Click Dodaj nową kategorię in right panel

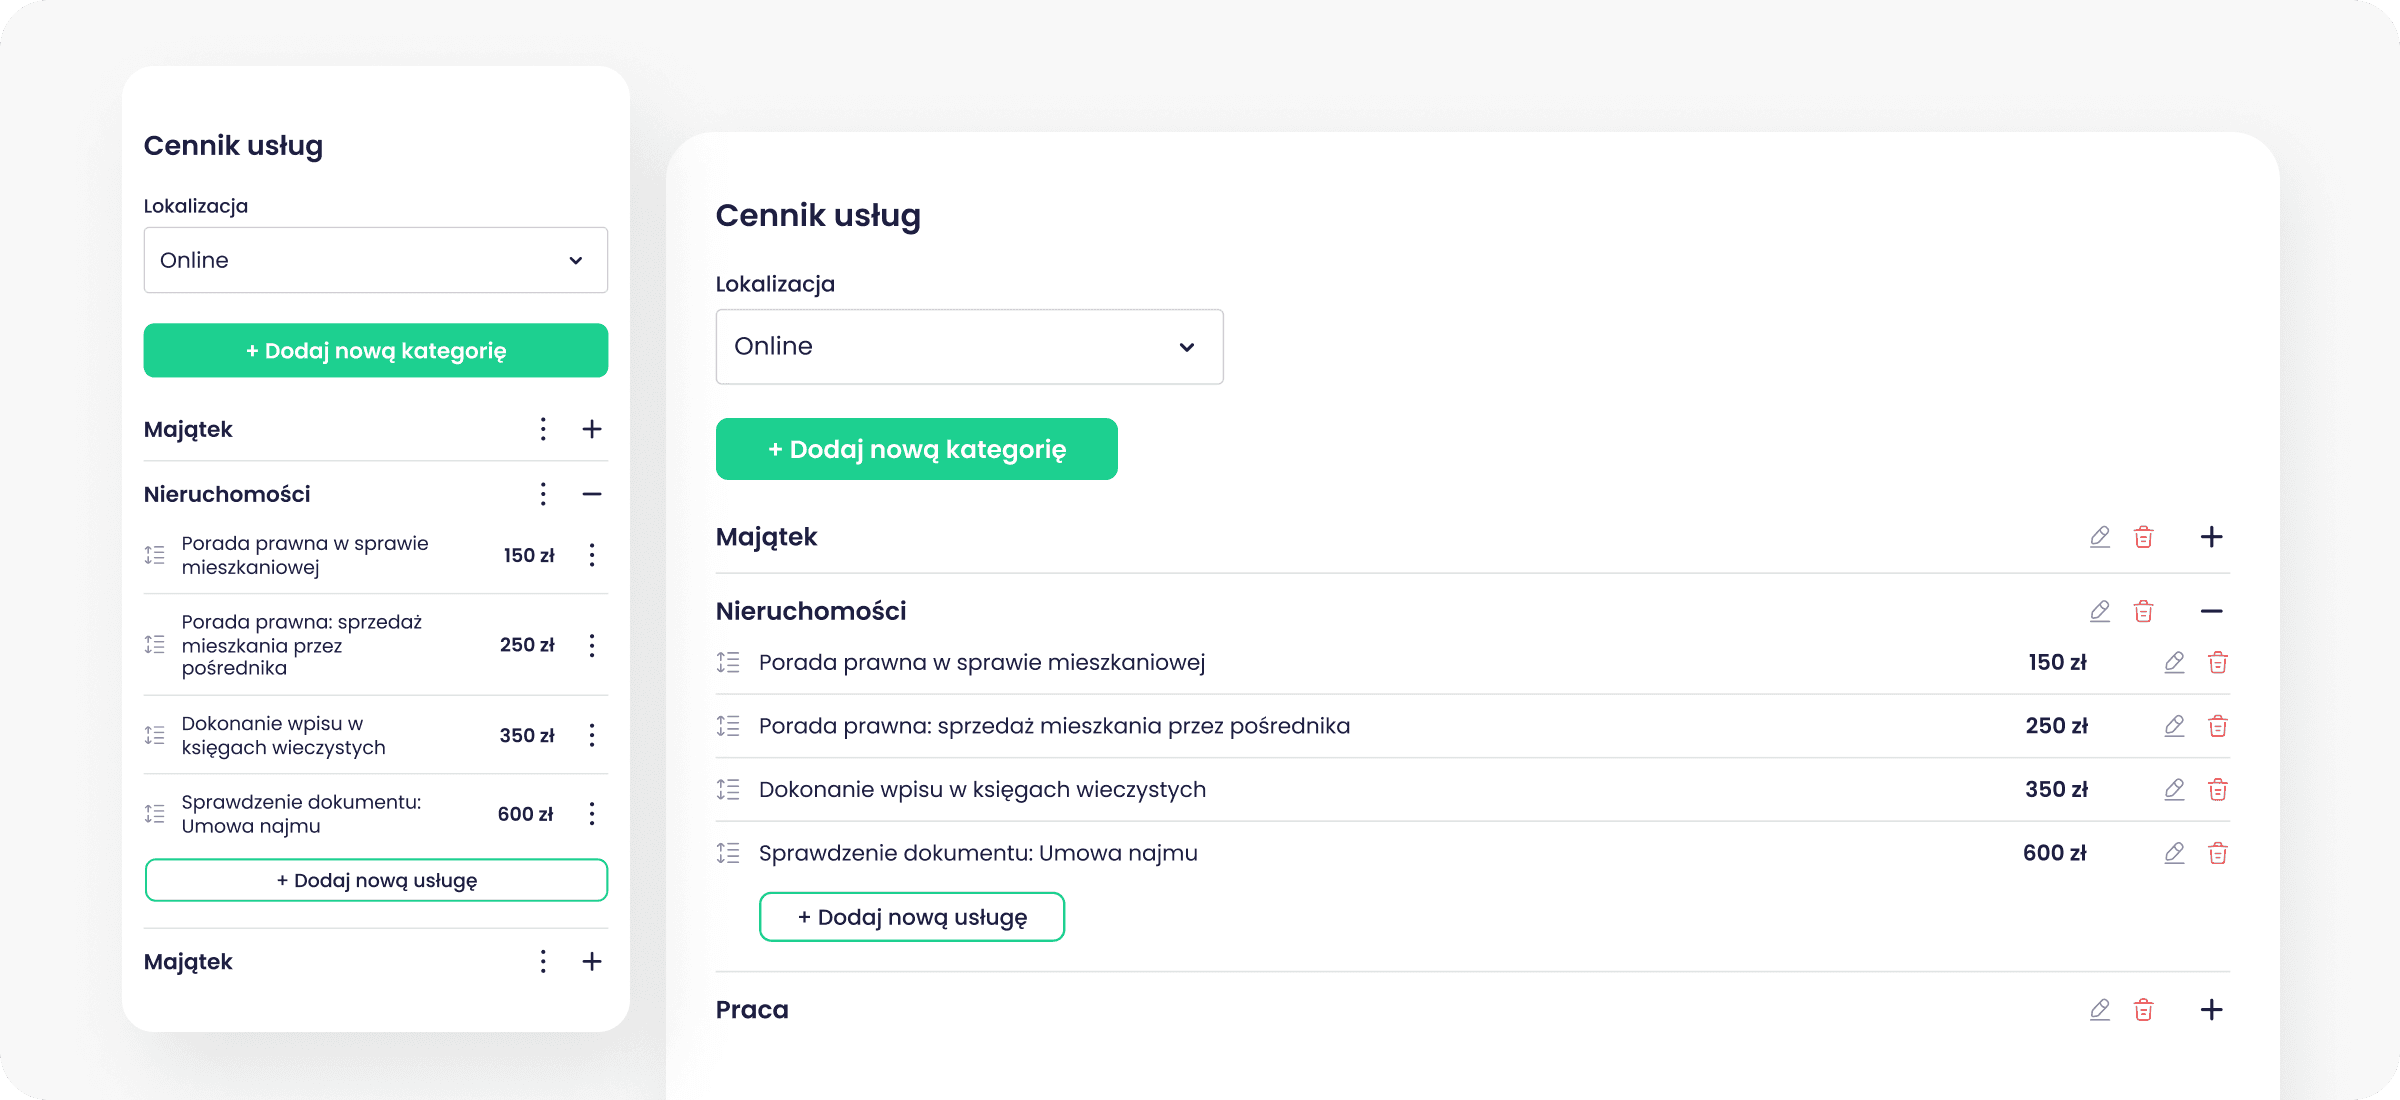coord(916,449)
